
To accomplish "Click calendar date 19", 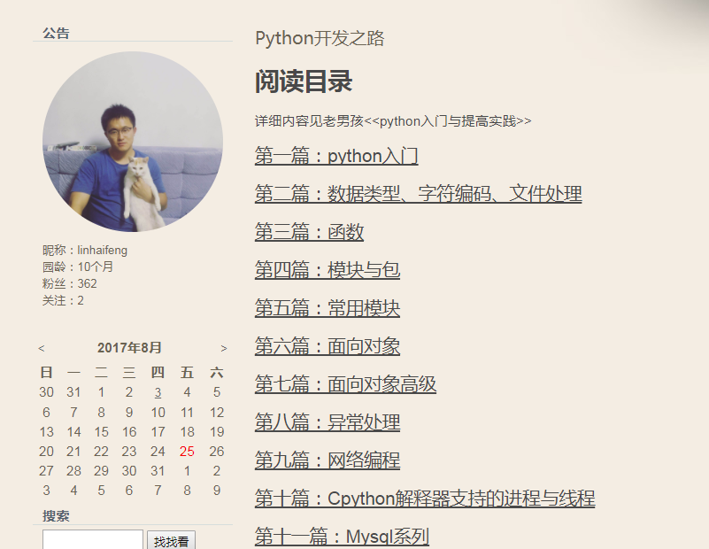I will (x=217, y=432).
